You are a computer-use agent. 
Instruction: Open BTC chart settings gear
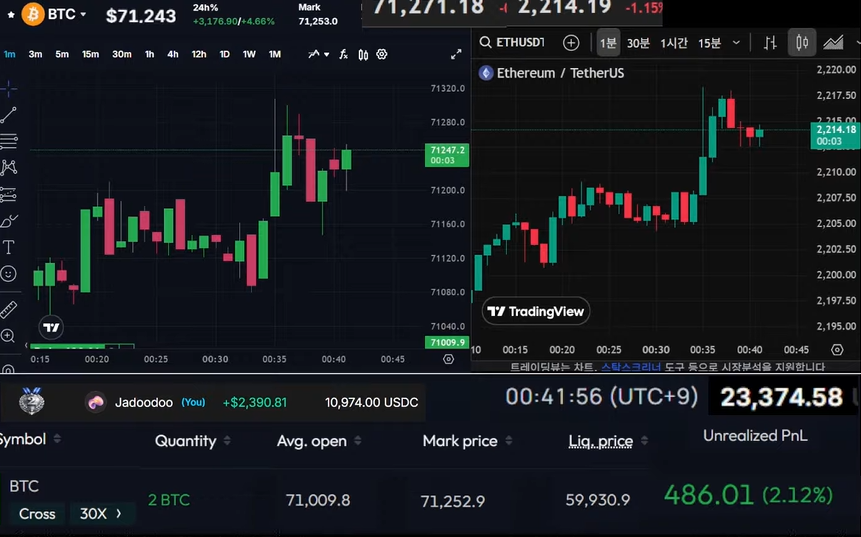382,54
